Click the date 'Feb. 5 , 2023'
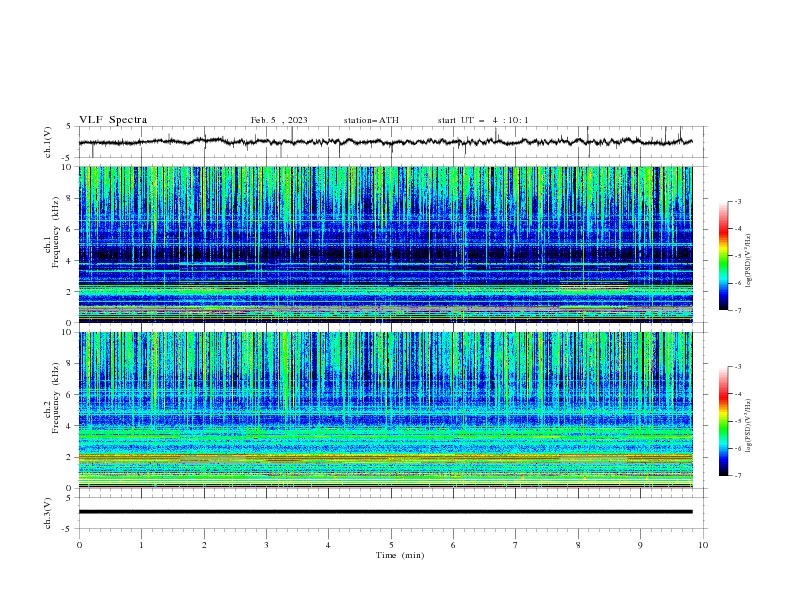This screenshot has width=792, height=612. 279,120
